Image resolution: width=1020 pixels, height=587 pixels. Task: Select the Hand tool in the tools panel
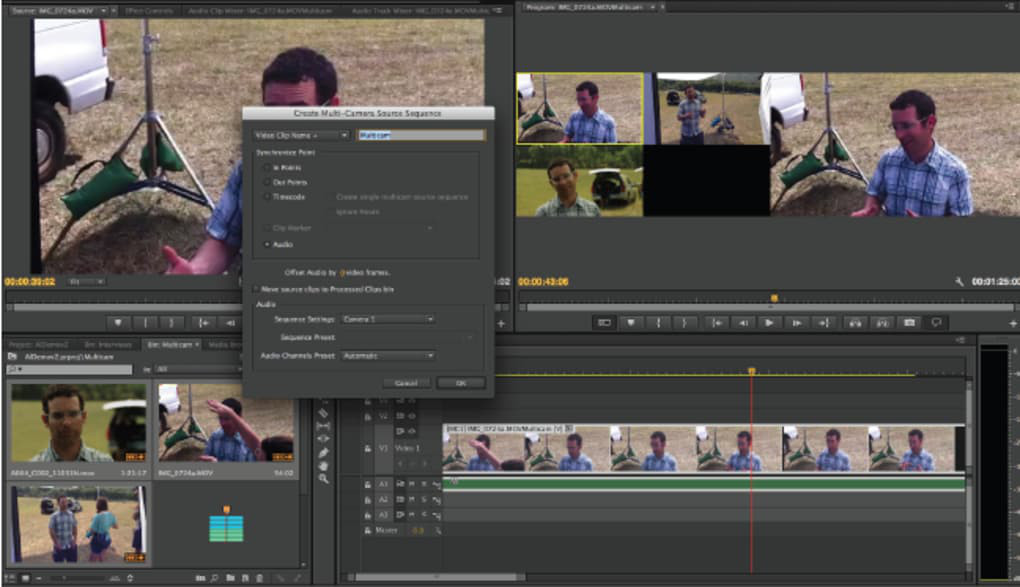(324, 466)
